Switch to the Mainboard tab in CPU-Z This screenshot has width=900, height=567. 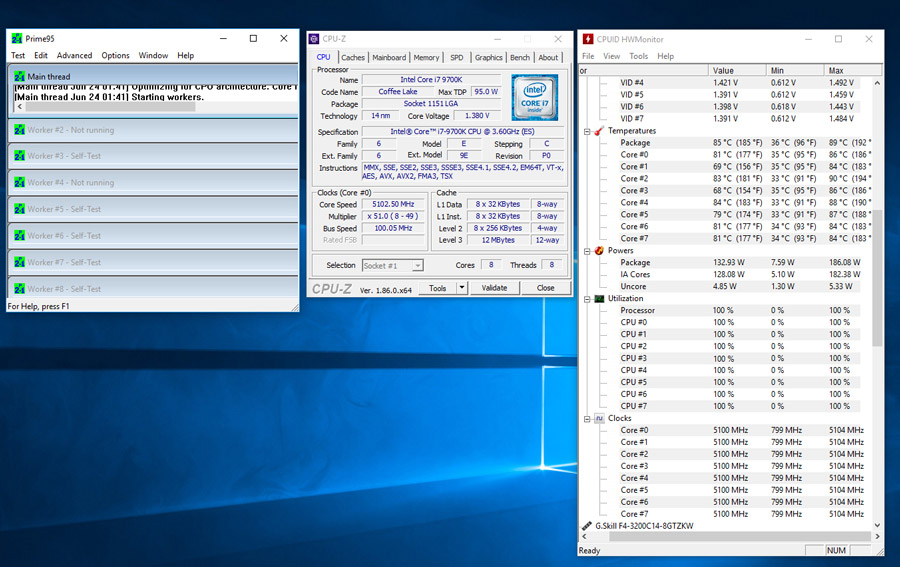pos(389,57)
